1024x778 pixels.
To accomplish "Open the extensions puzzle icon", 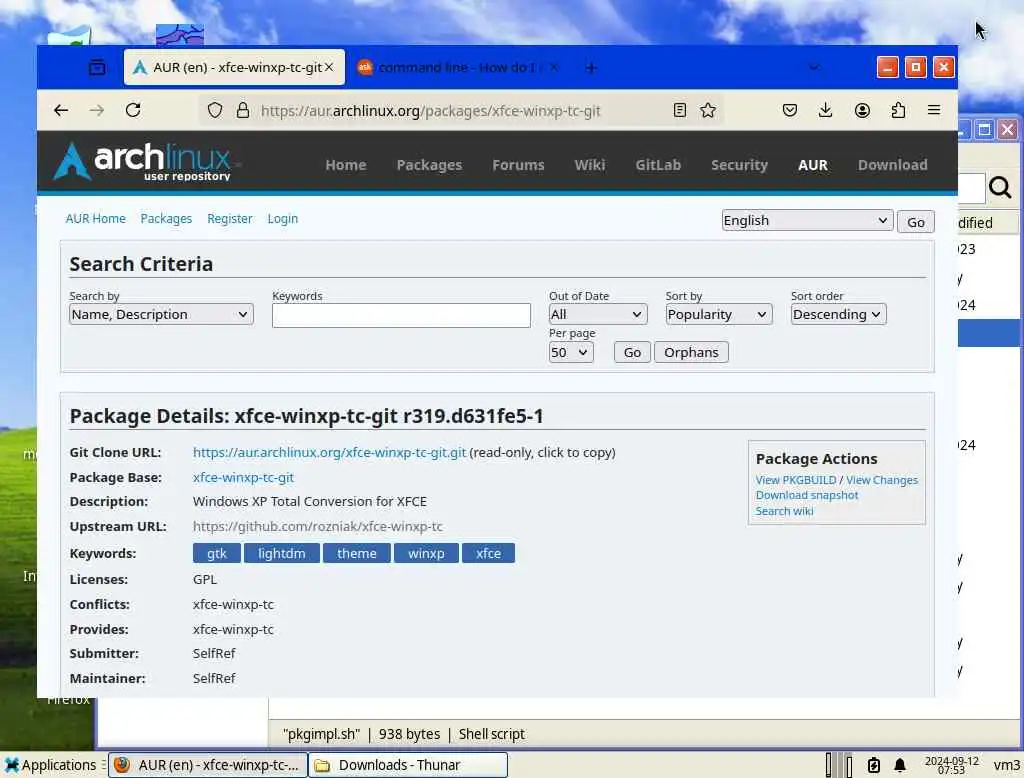I will tap(898, 110).
